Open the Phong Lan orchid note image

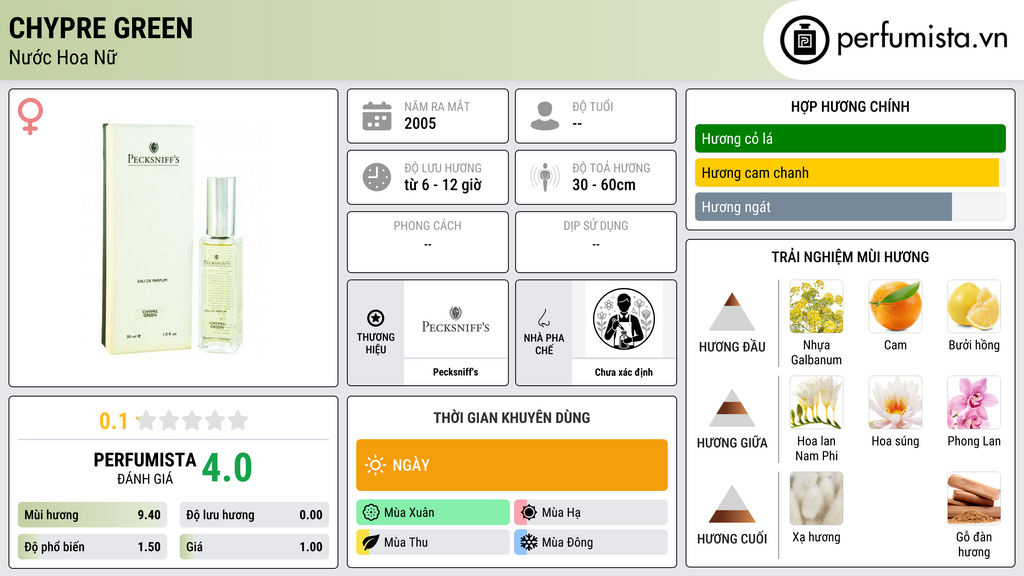click(x=974, y=403)
